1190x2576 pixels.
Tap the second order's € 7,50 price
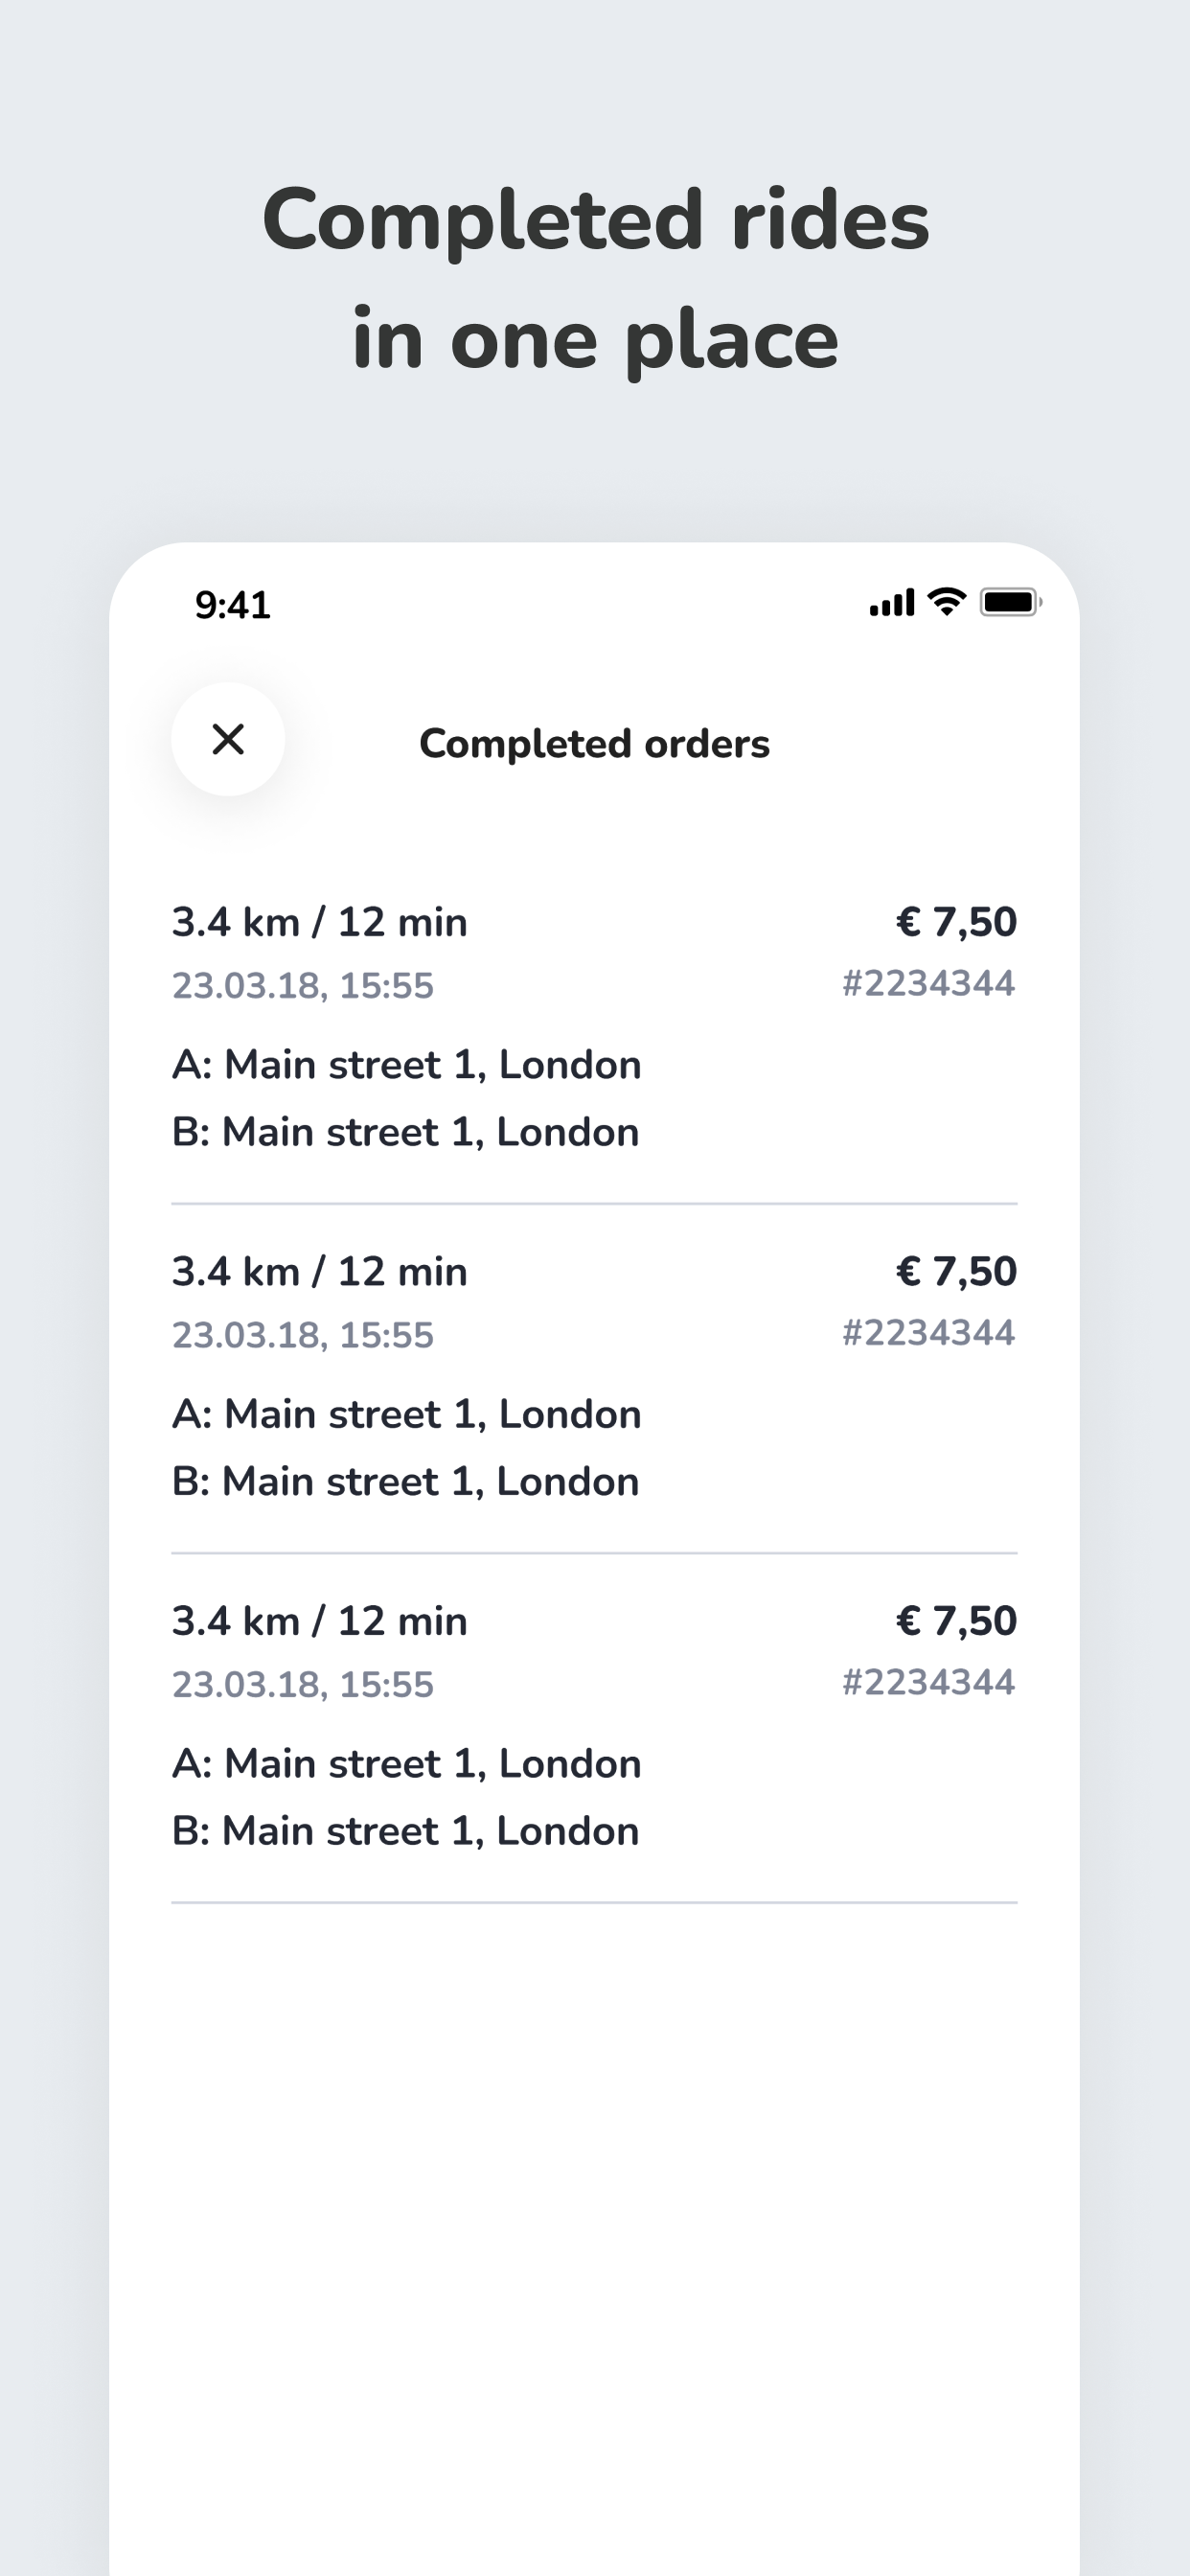click(x=956, y=1272)
